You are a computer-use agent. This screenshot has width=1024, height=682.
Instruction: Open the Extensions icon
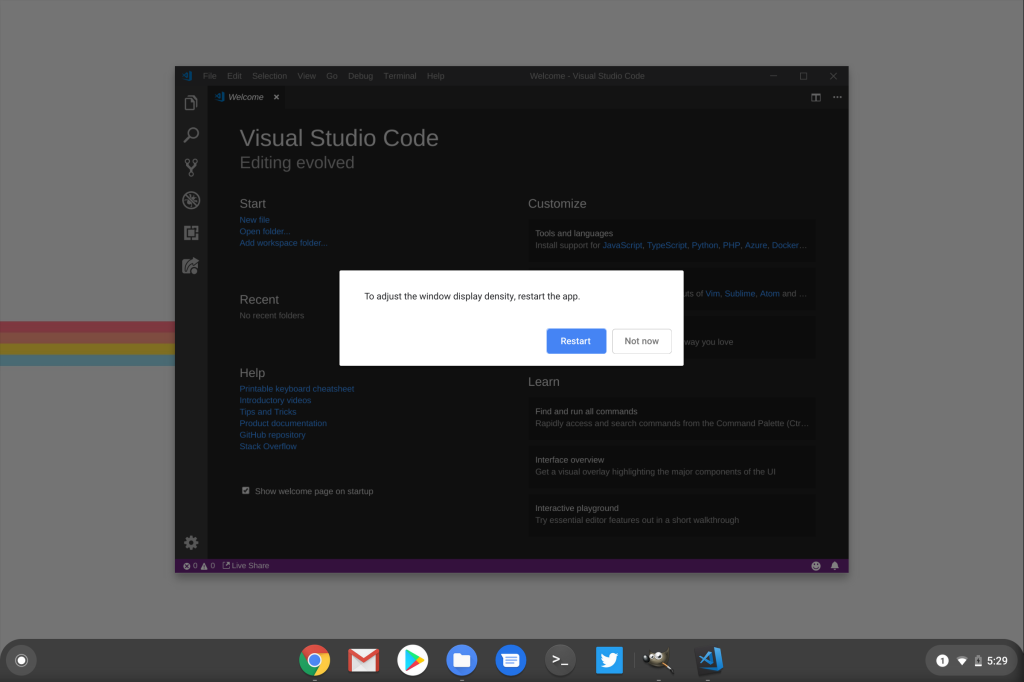pyautogui.click(x=191, y=233)
